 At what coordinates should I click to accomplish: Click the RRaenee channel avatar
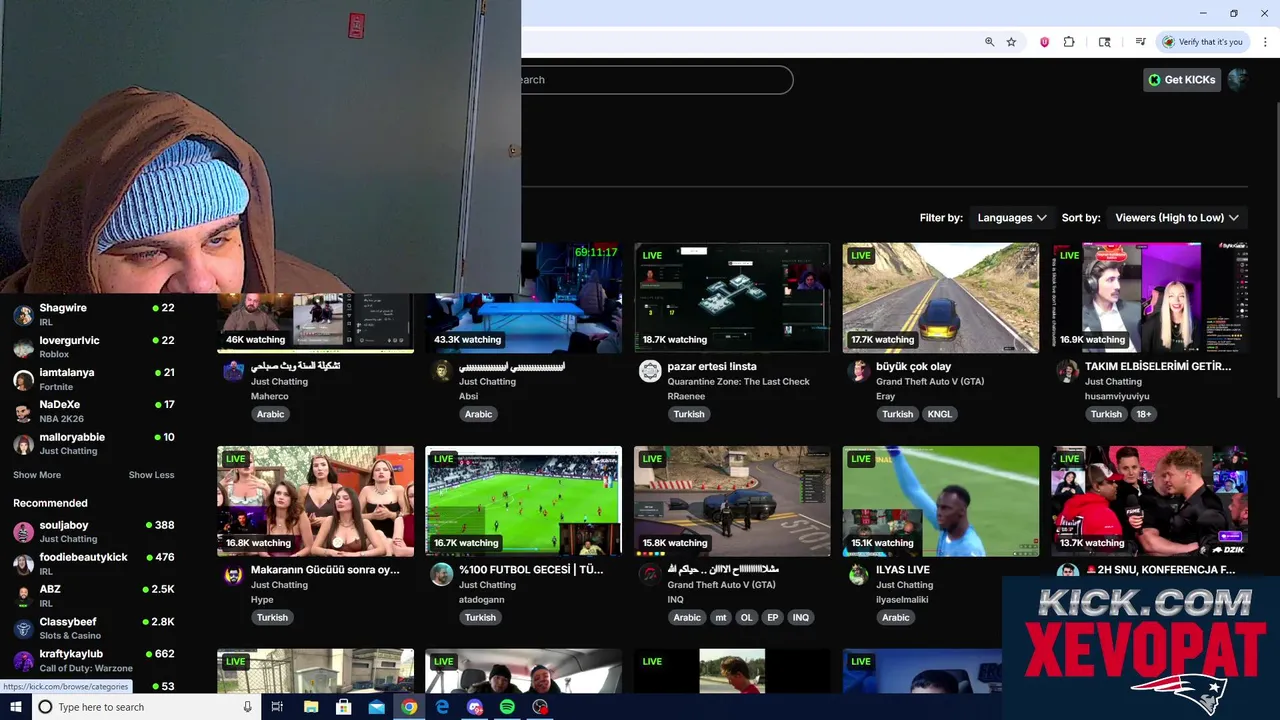click(650, 371)
